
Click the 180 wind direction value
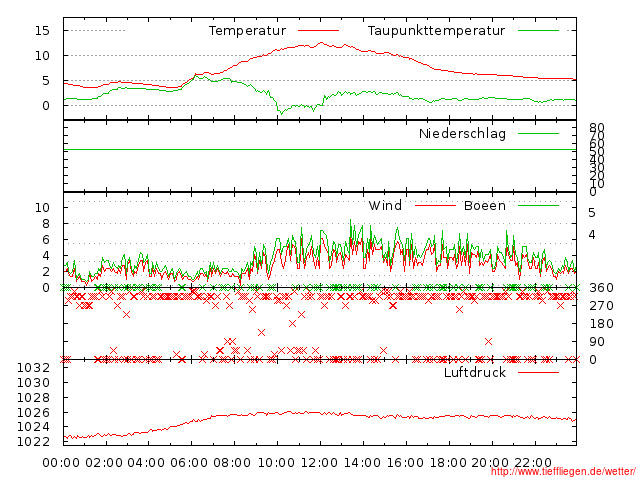click(601, 324)
